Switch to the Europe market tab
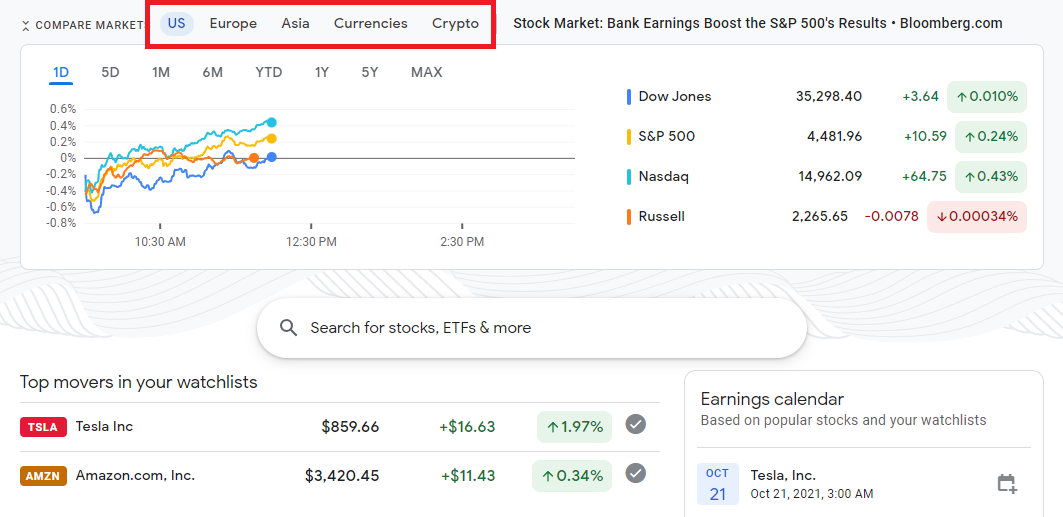 (233, 24)
